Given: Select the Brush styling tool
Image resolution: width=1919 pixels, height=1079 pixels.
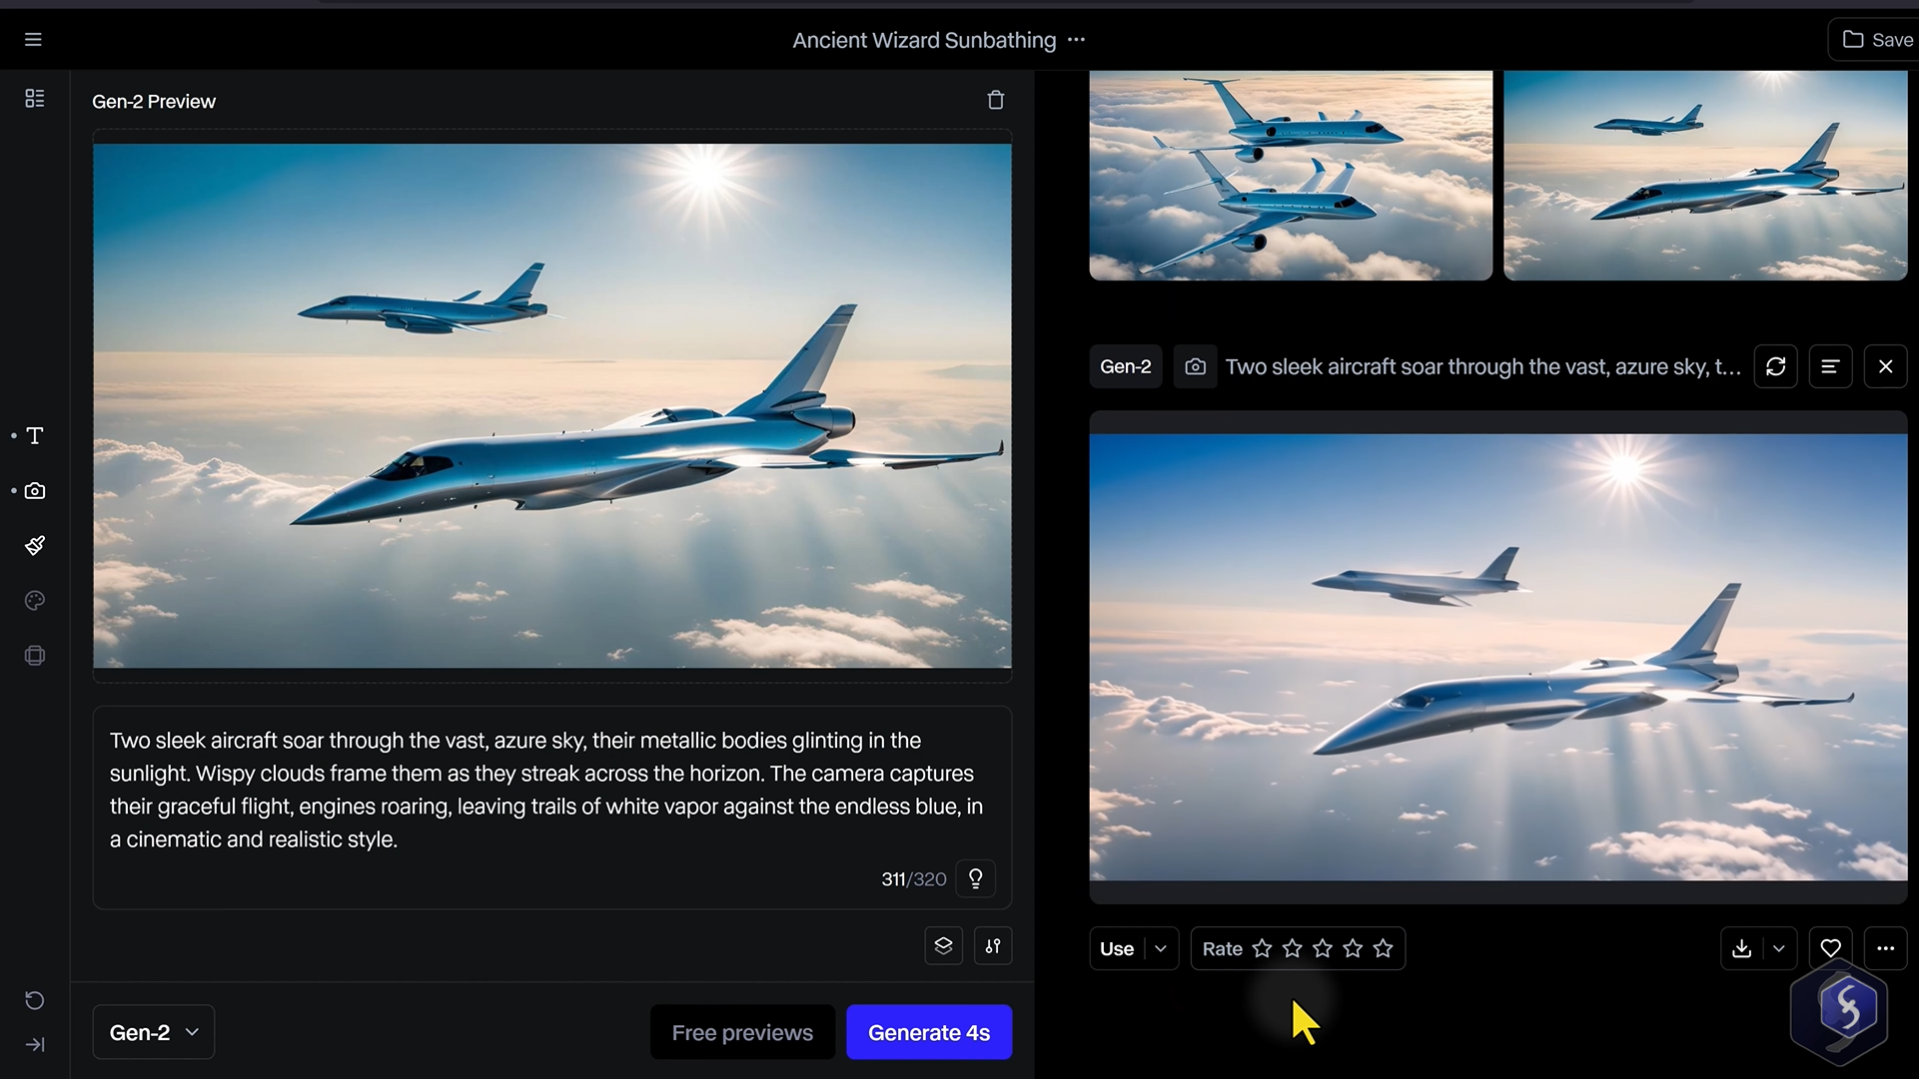Looking at the screenshot, I should point(33,545).
